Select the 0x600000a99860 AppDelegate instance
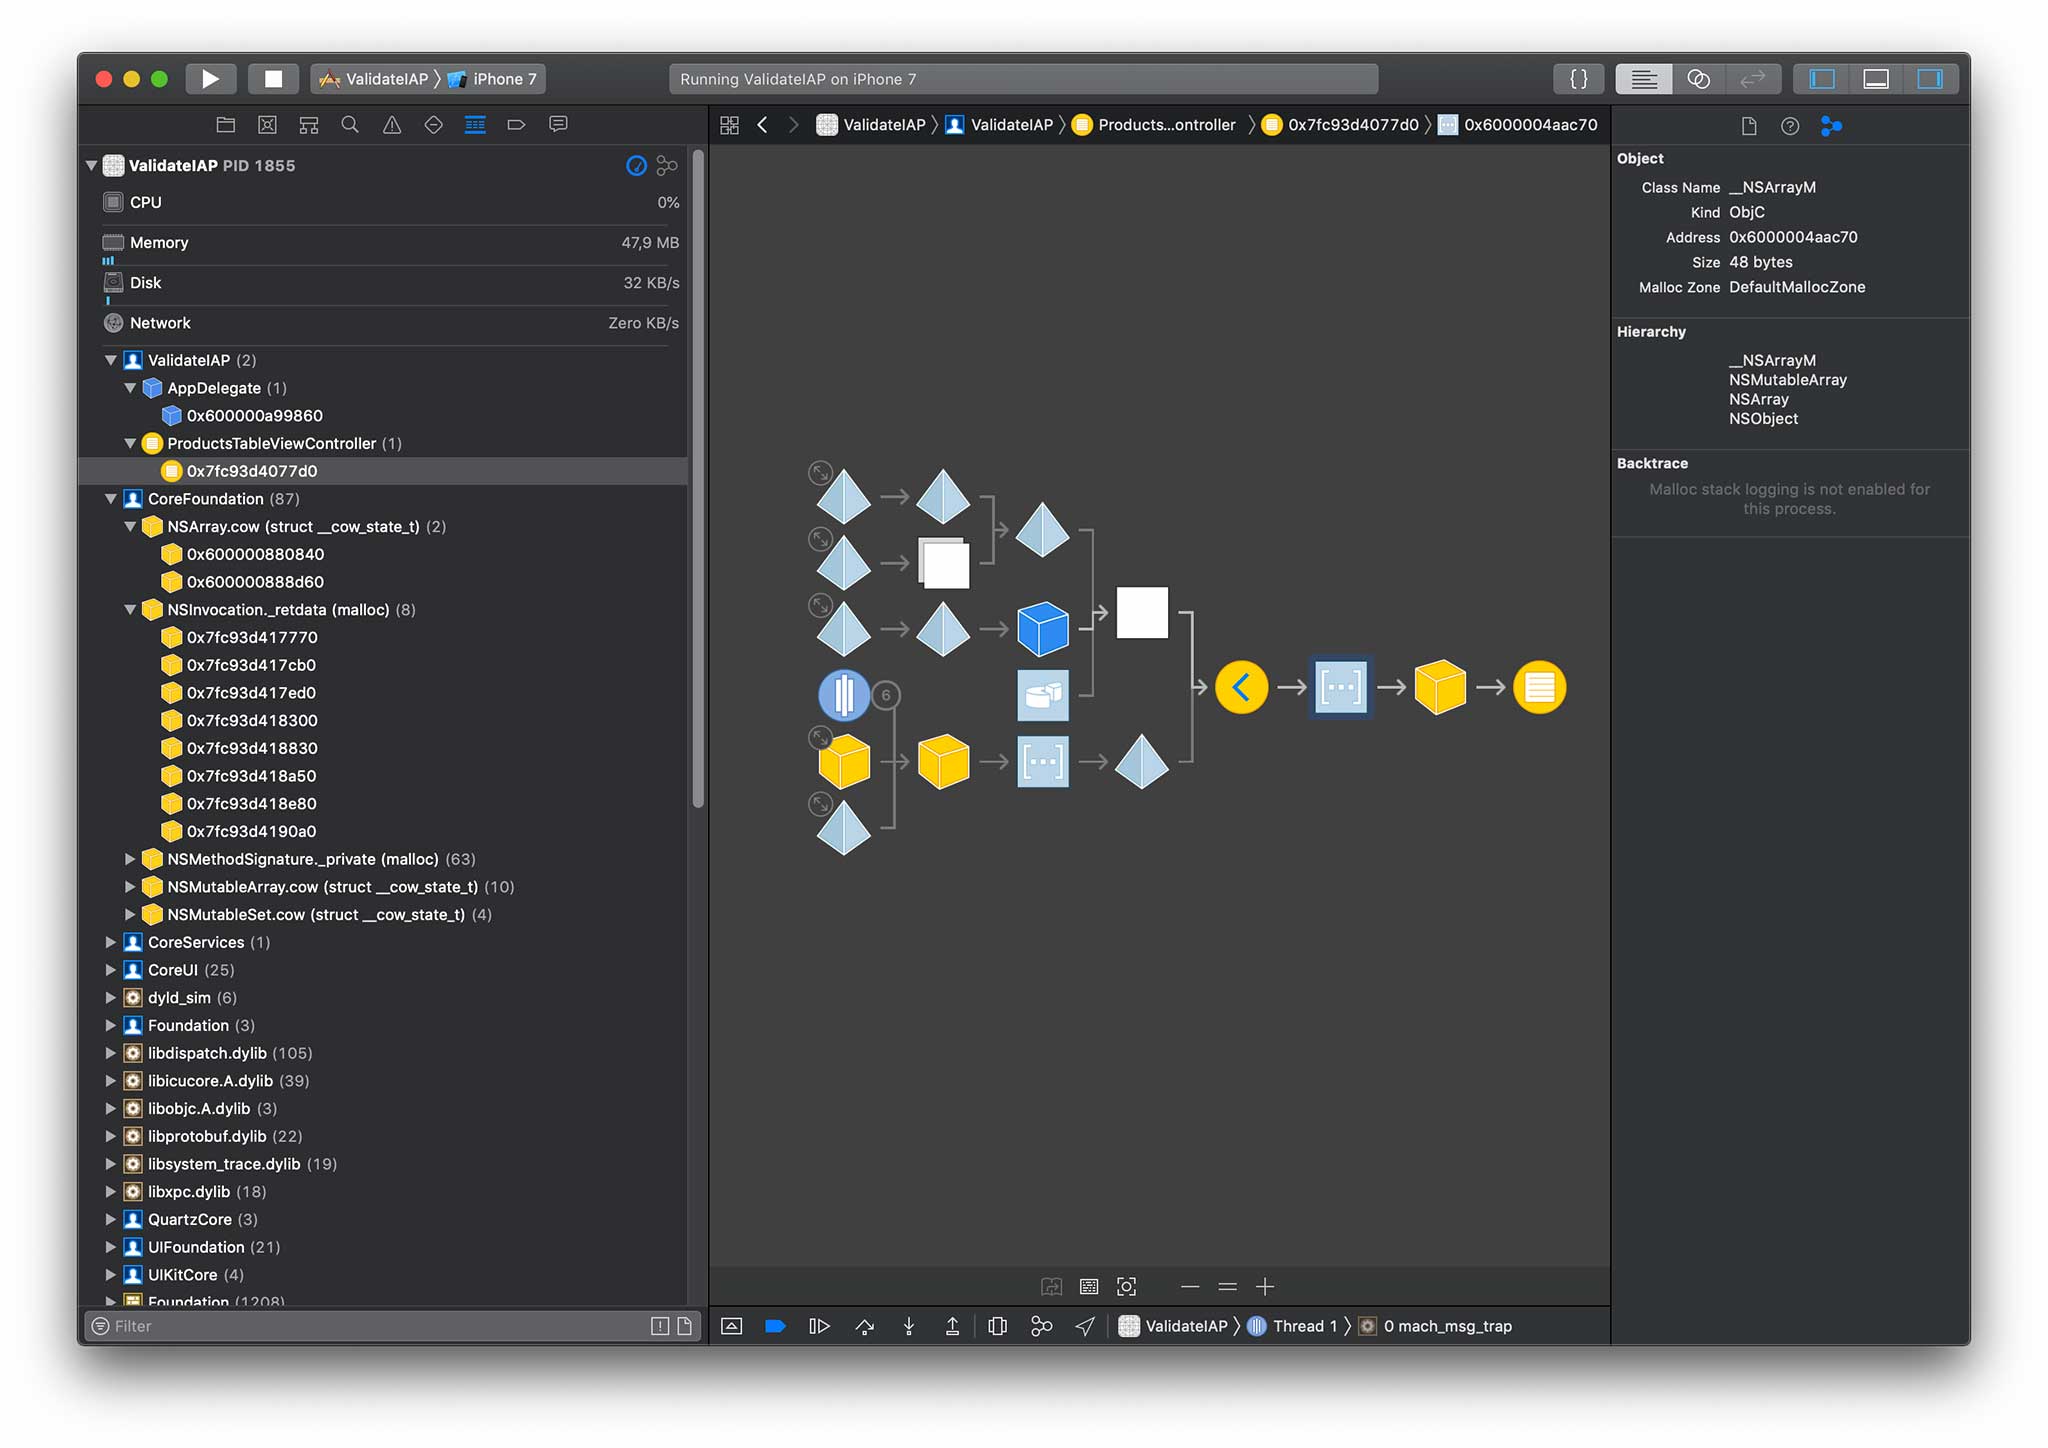This screenshot has width=2048, height=1448. (x=254, y=416)
